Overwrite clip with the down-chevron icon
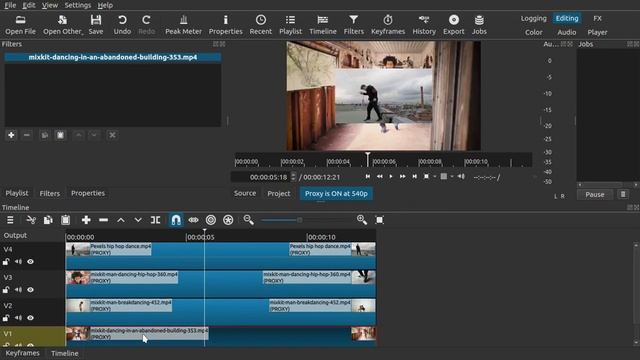 tap(138, 220)
